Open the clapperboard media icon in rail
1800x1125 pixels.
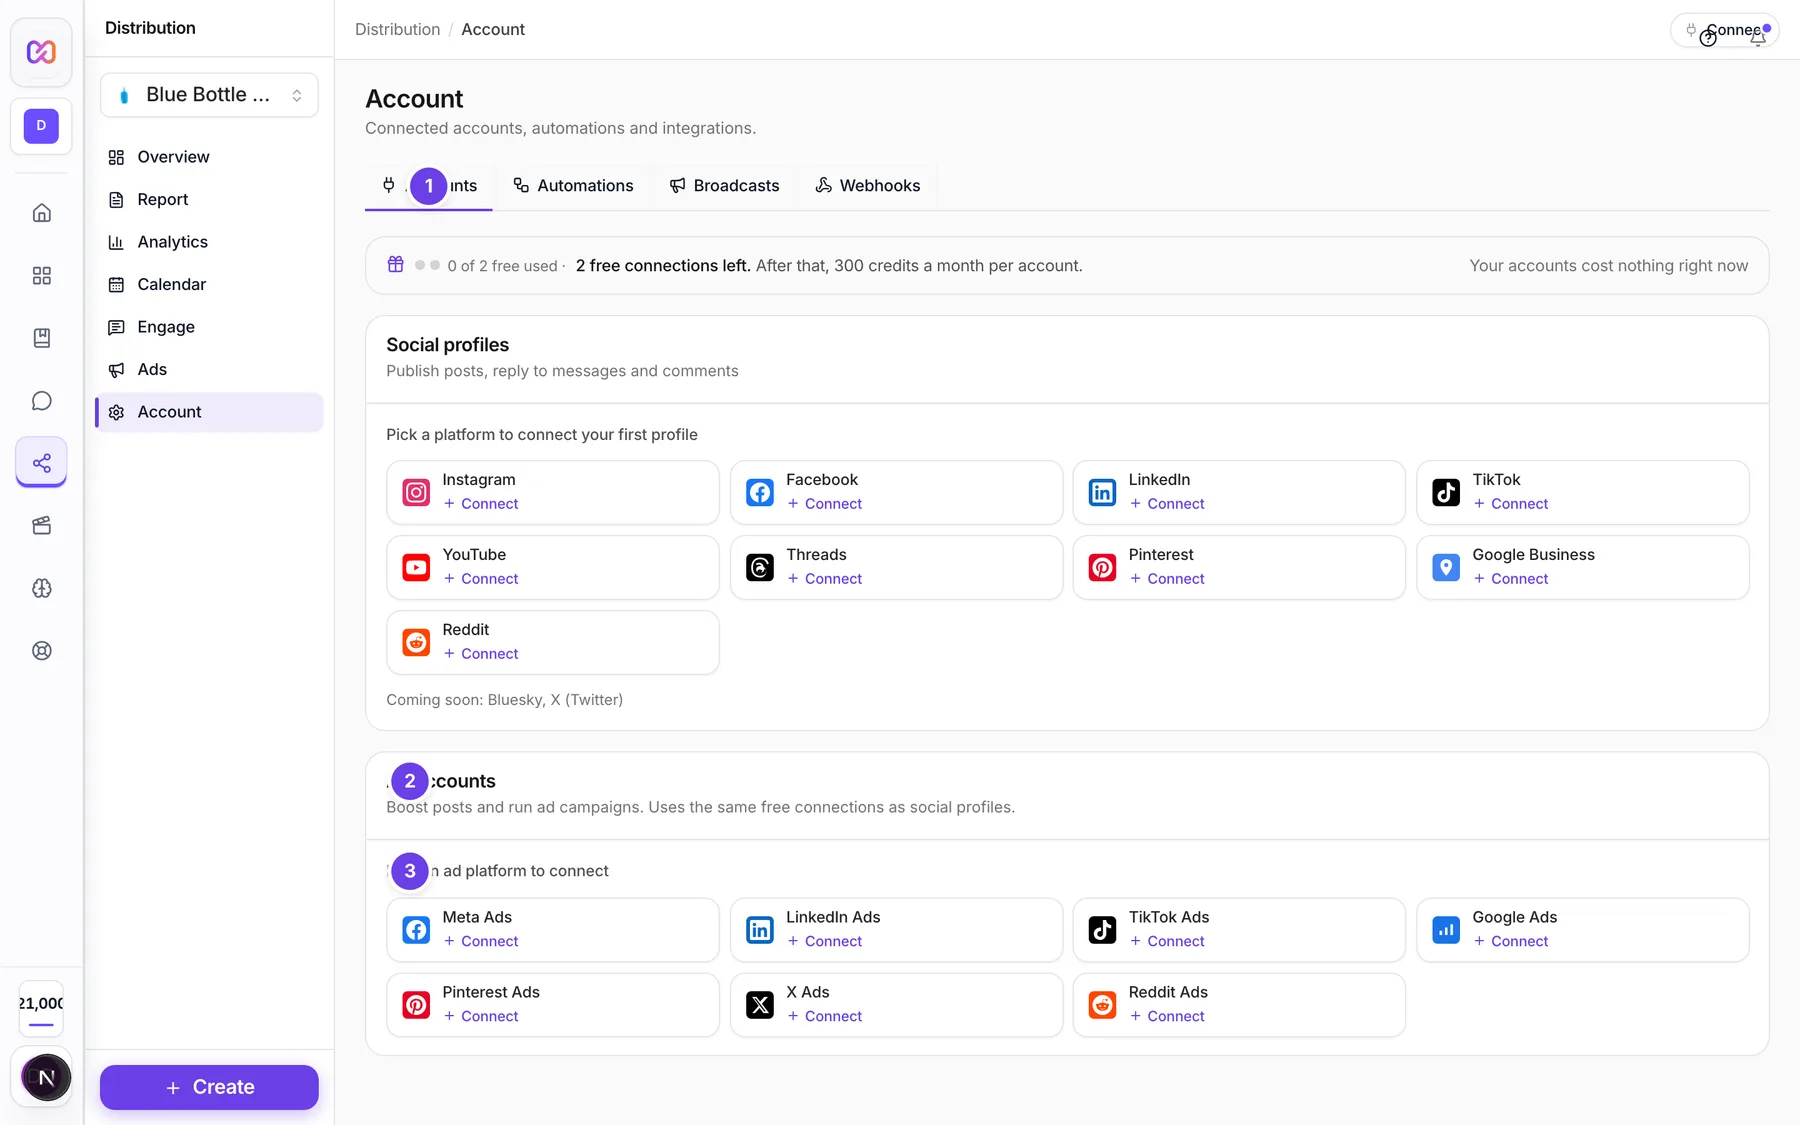(x=41, y=526)
